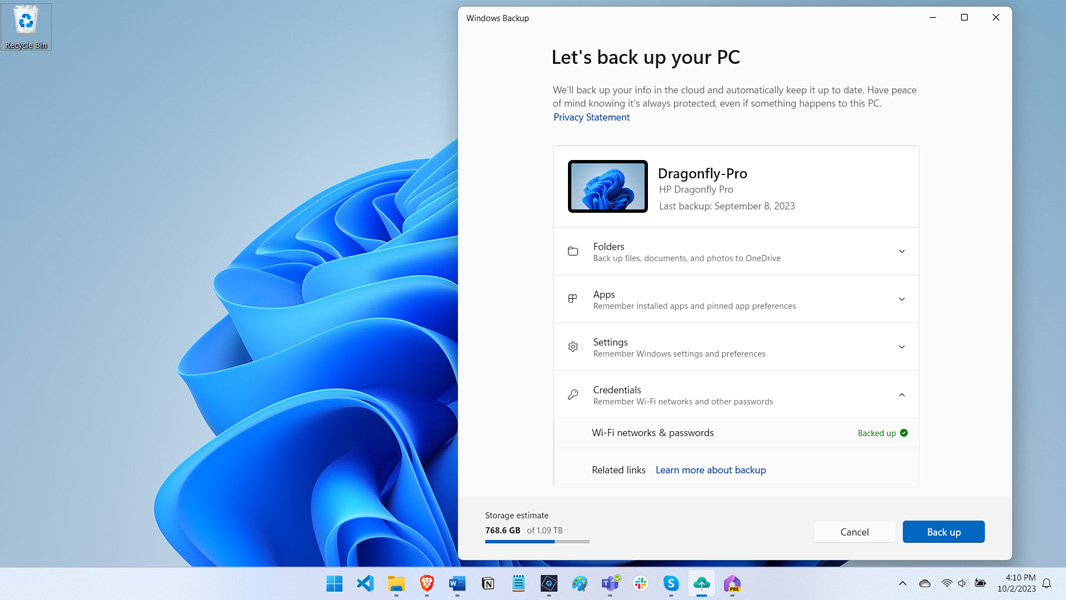This screenshot has width=1066, height=600.
Task: Open Slack from the taskbar
Action: point(641,583)
